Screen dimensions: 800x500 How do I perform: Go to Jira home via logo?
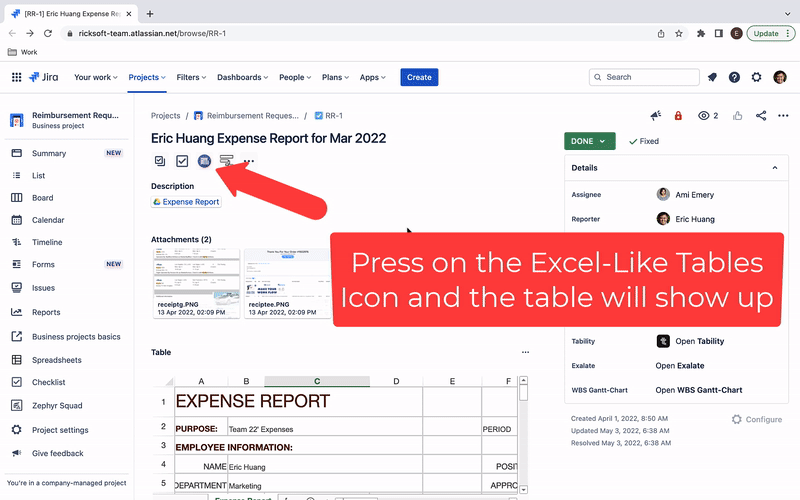(x=44, y=77)
